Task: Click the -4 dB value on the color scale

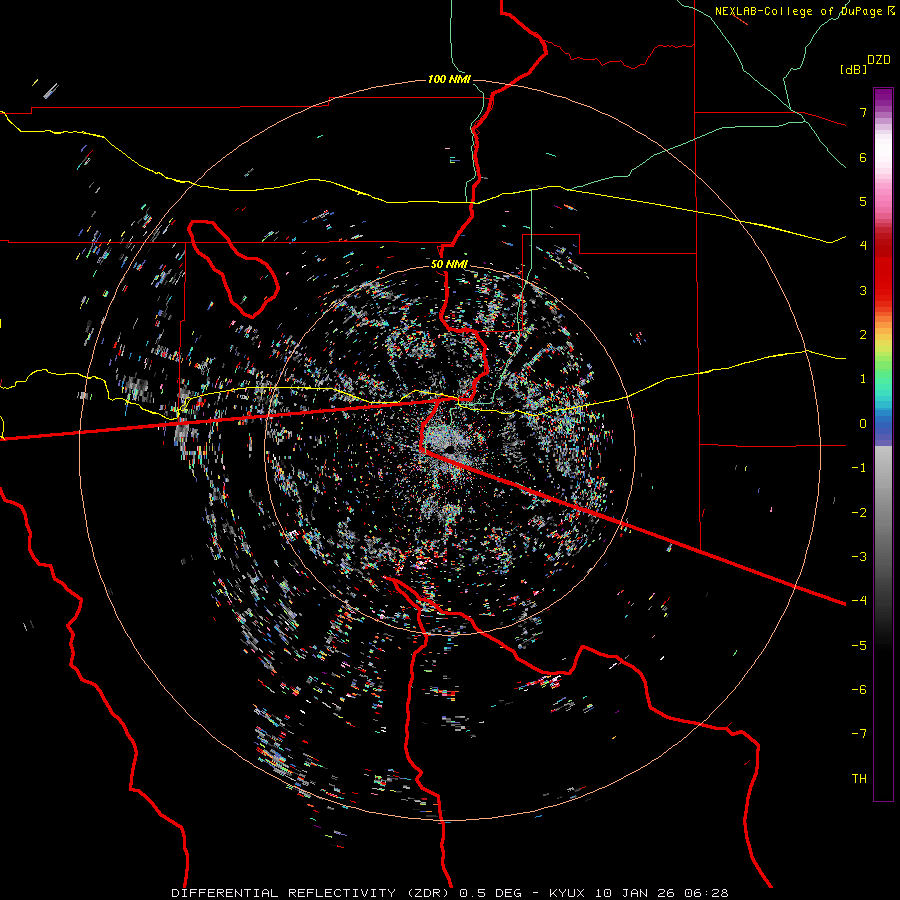Action: point(859,601)
